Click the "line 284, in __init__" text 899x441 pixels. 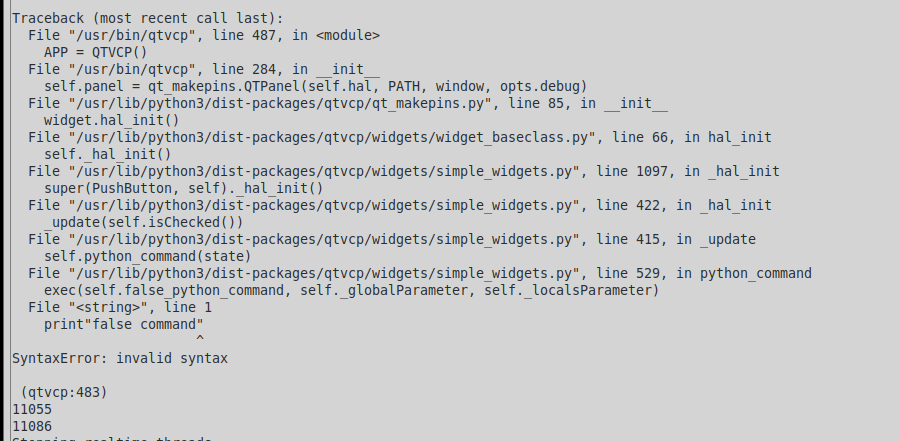click(x=296, y=70)
